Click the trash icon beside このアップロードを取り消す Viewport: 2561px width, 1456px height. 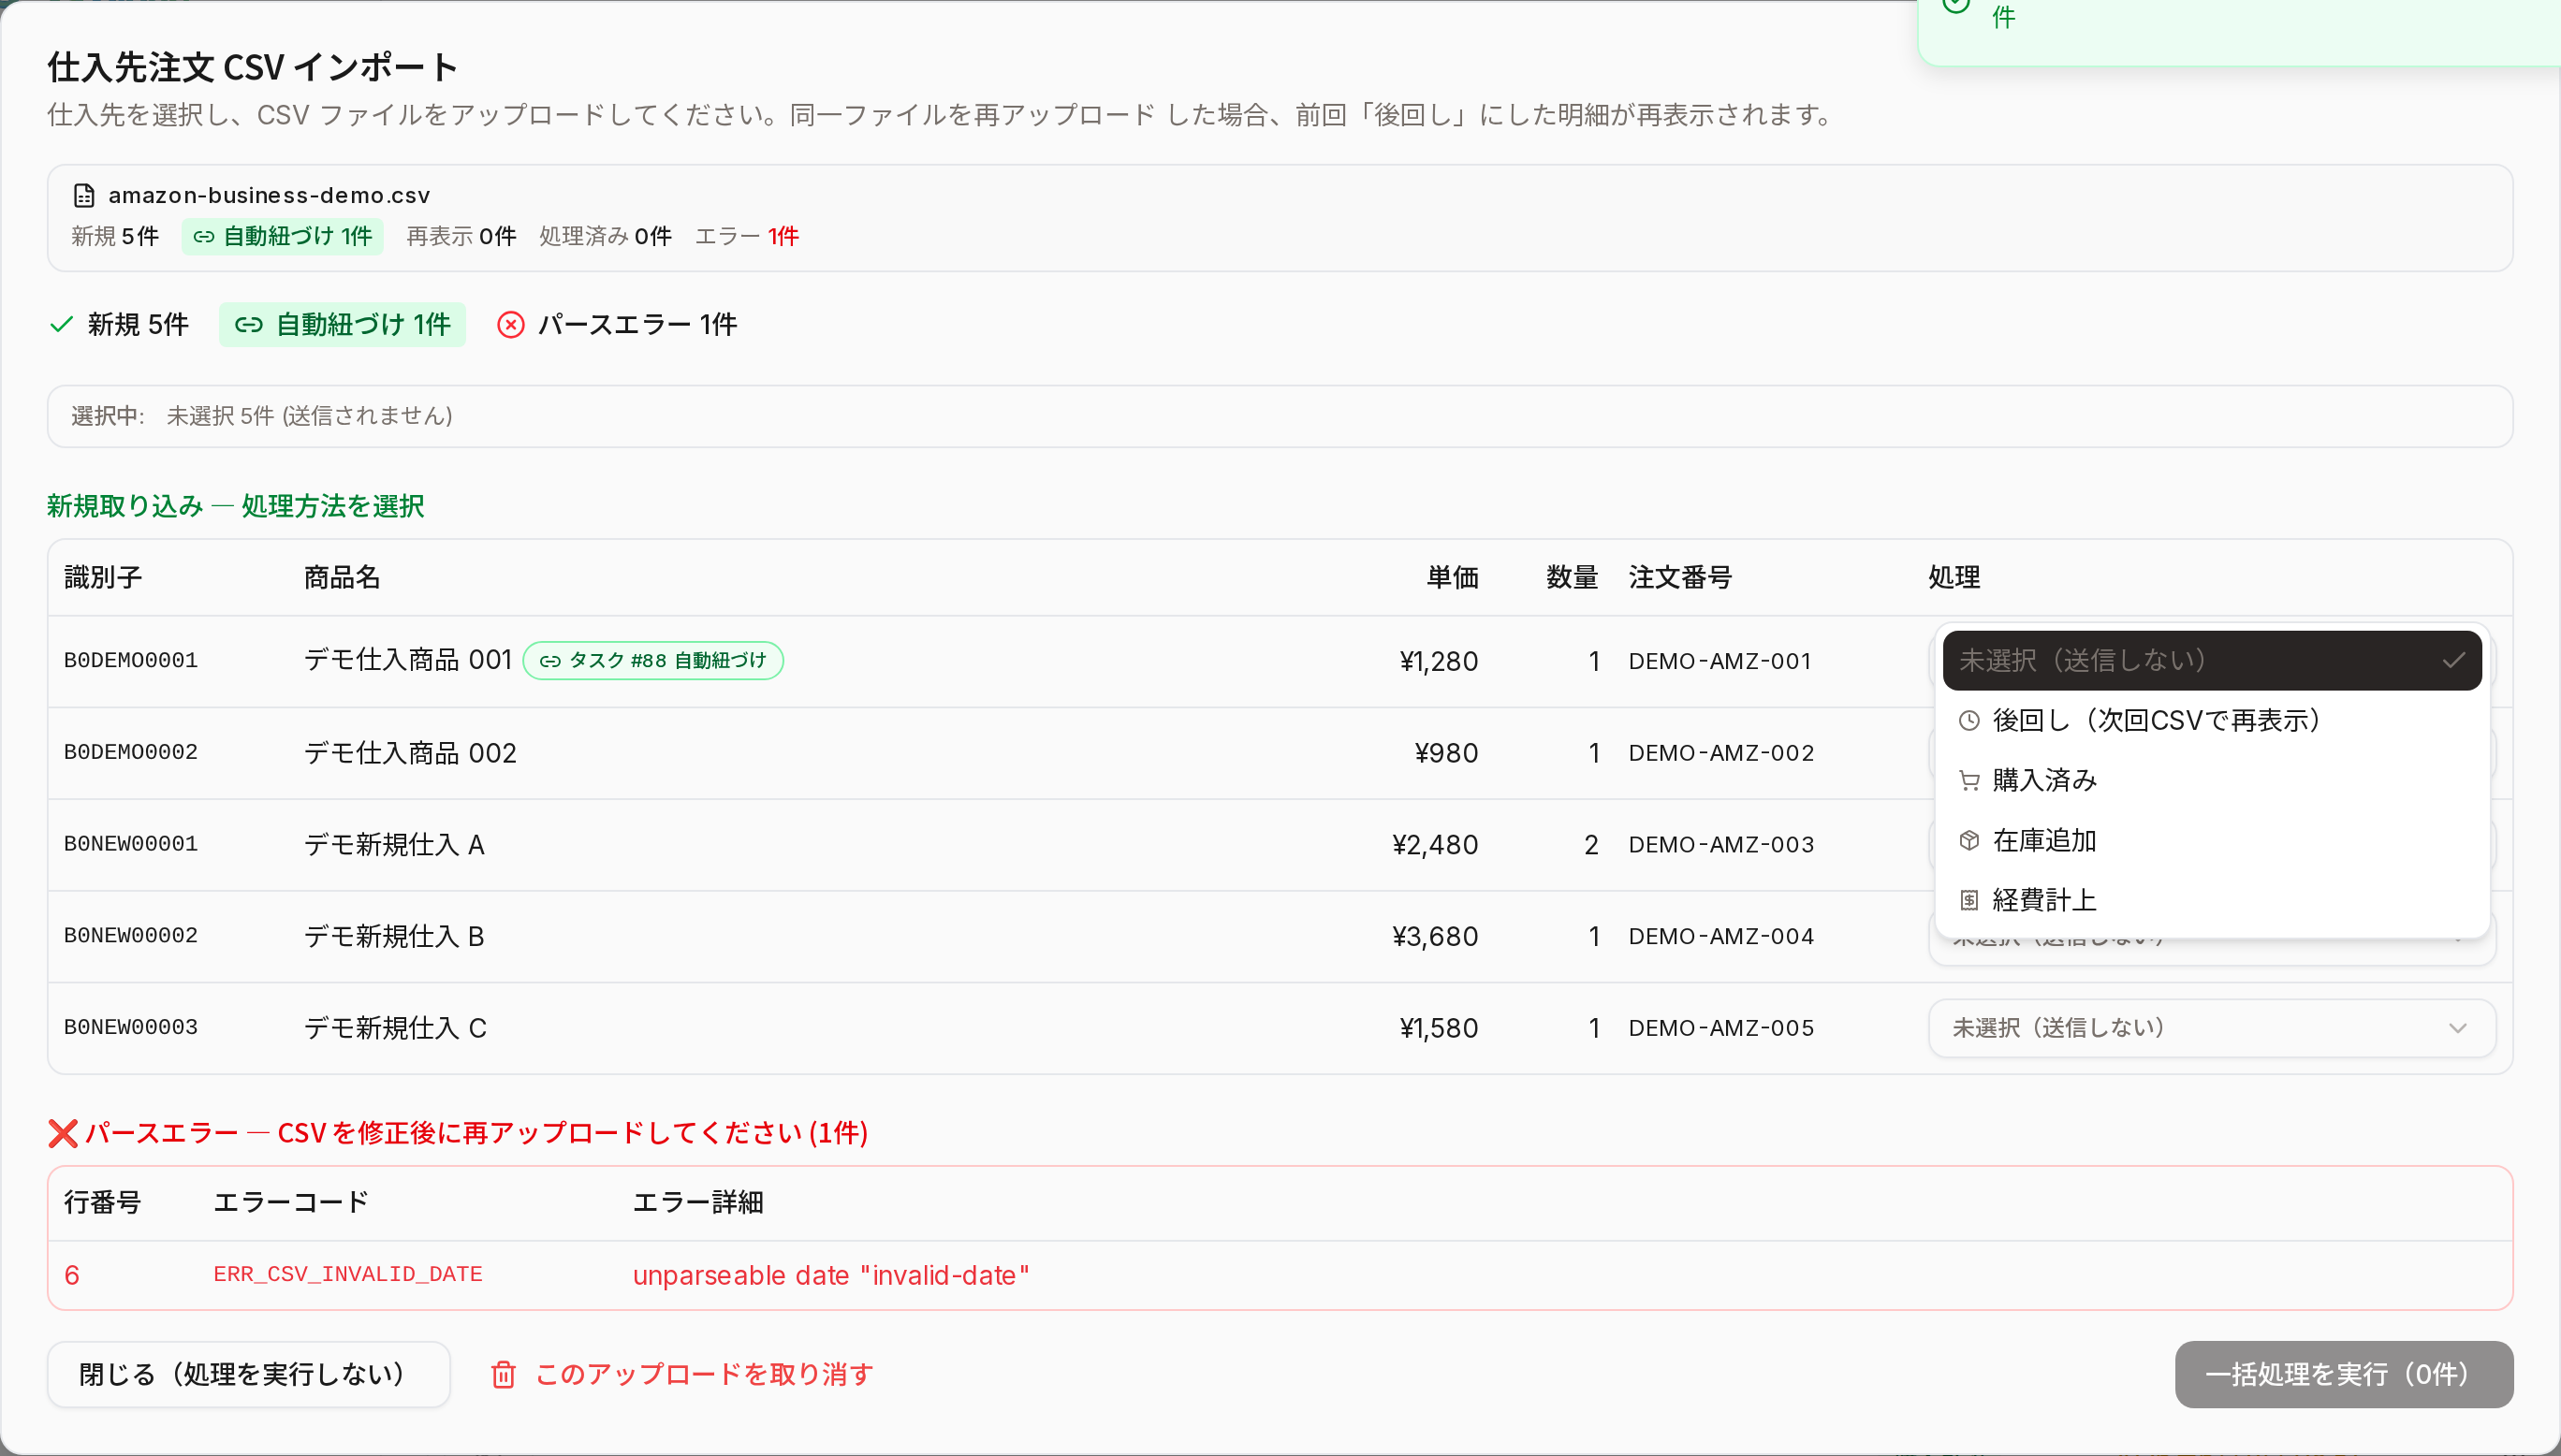[x=503, y=1375]
